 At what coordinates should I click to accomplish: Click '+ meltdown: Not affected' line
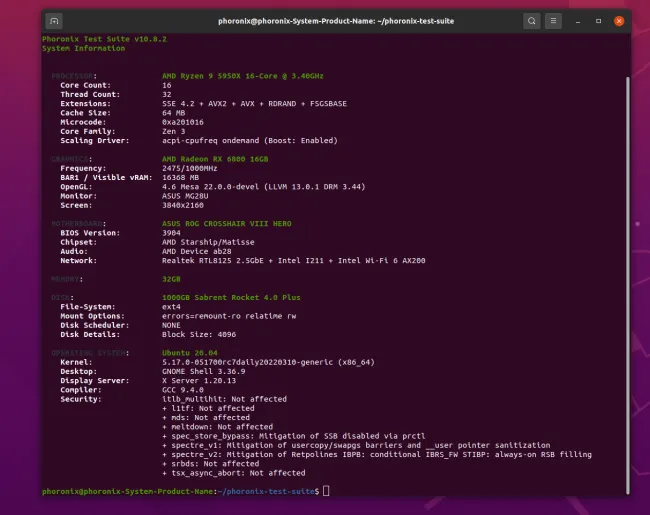coord(217,427)
